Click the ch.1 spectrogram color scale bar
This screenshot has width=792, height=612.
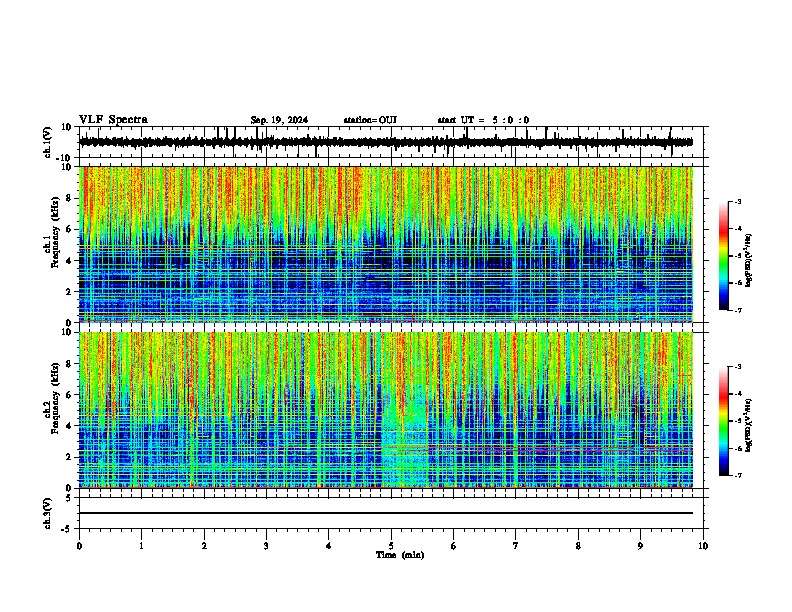[724, 256]
